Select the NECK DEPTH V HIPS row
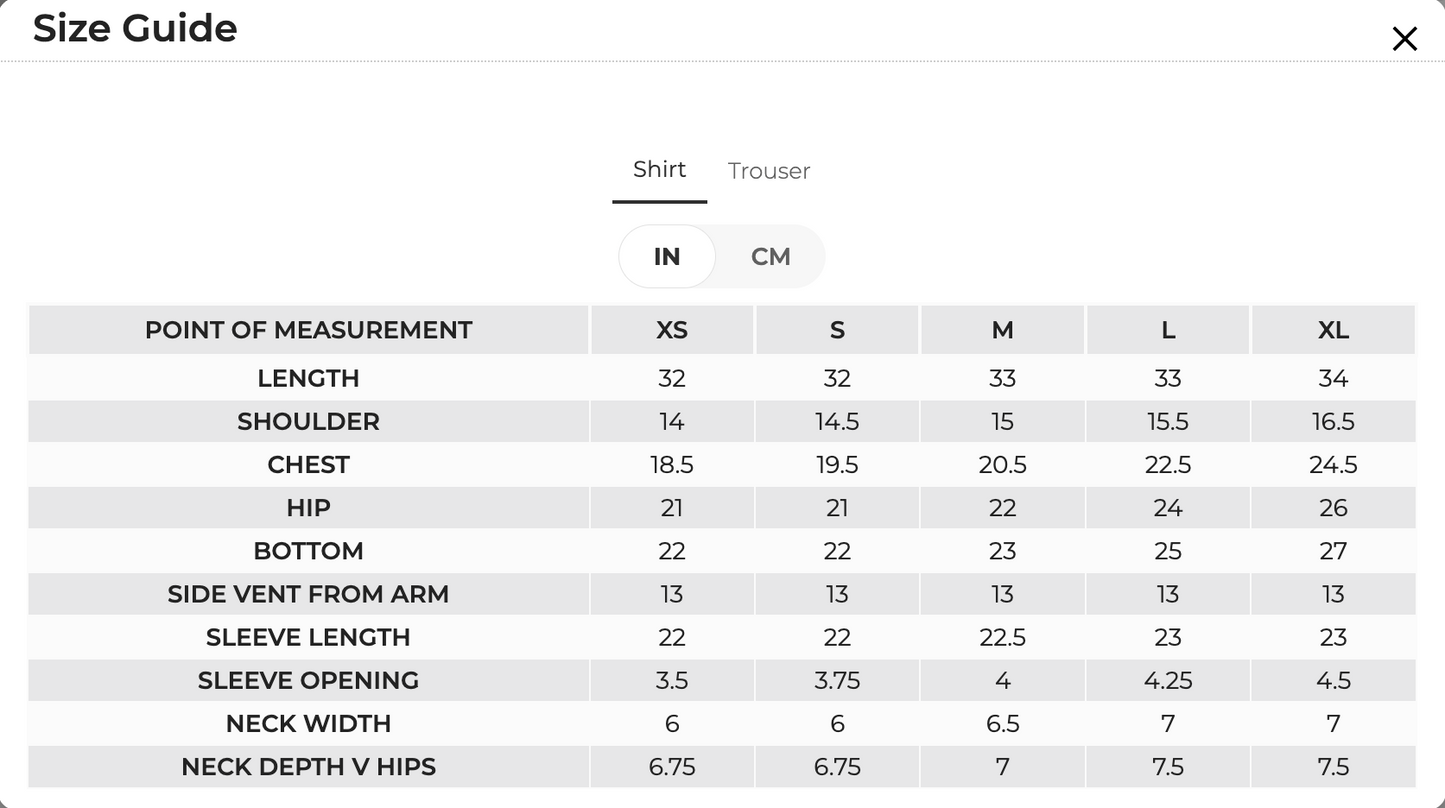Viewport: 1445px width, 808px height. 722,767
